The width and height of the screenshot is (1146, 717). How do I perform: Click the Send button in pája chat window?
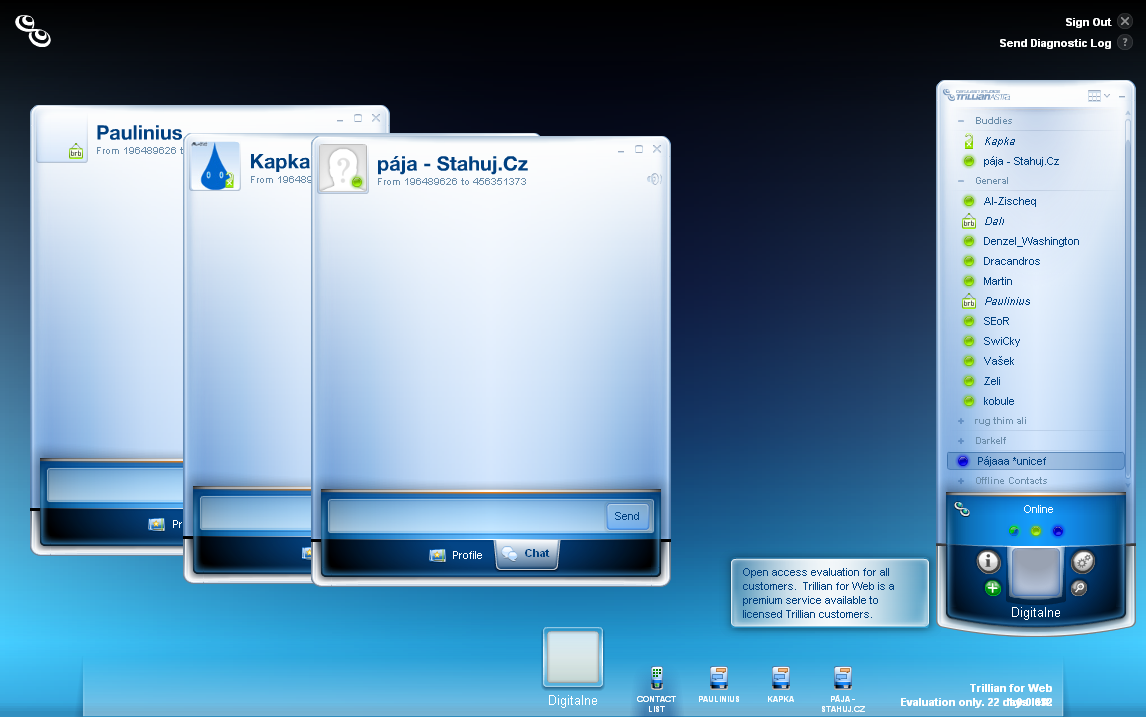tap(626, 516)
